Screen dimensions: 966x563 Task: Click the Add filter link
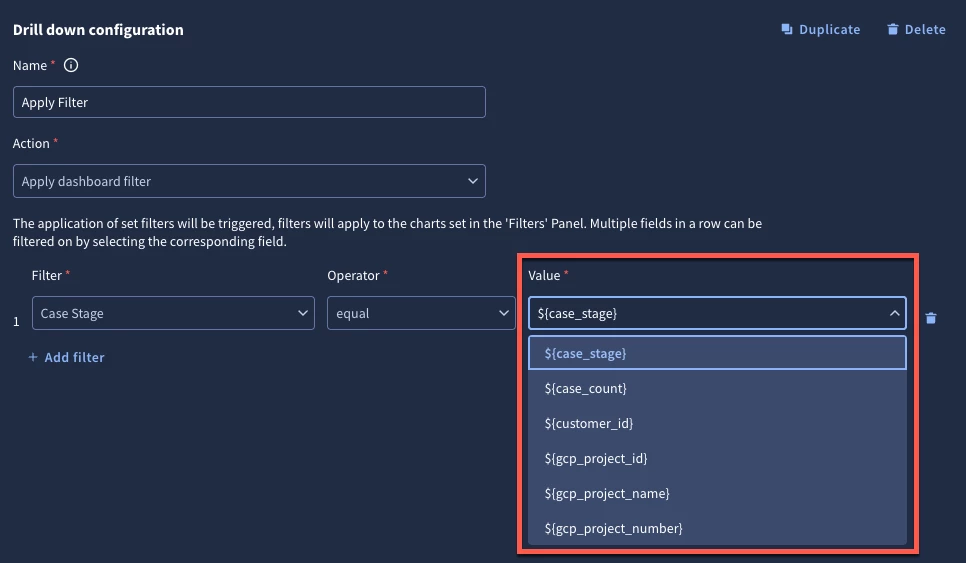click(x=74, y=357)
